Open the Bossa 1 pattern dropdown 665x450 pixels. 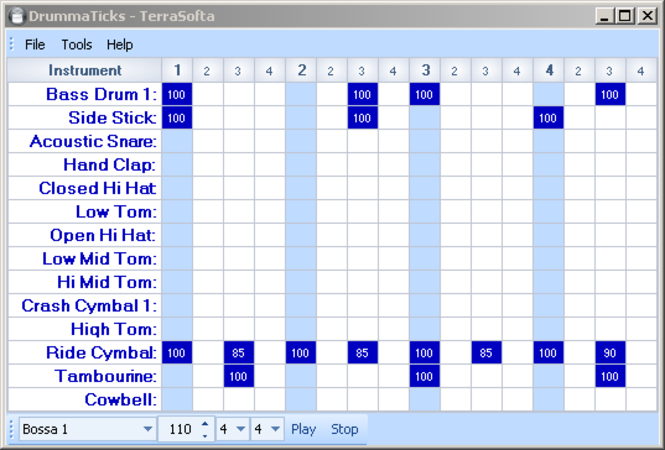click(x=148, y=429)
